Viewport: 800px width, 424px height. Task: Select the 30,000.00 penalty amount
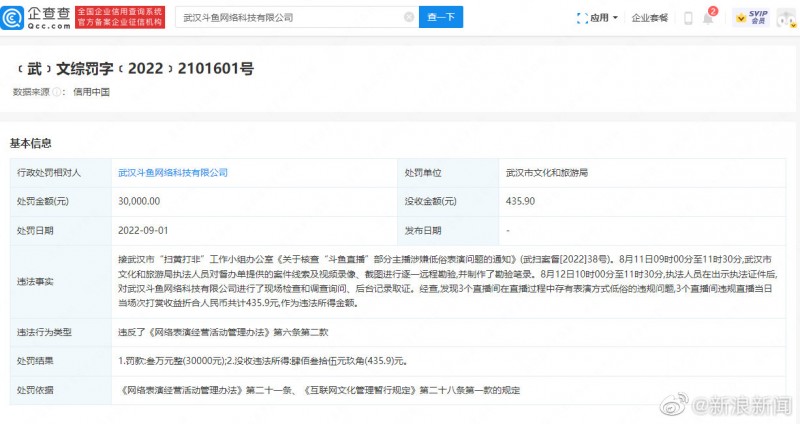coord(139,202)
